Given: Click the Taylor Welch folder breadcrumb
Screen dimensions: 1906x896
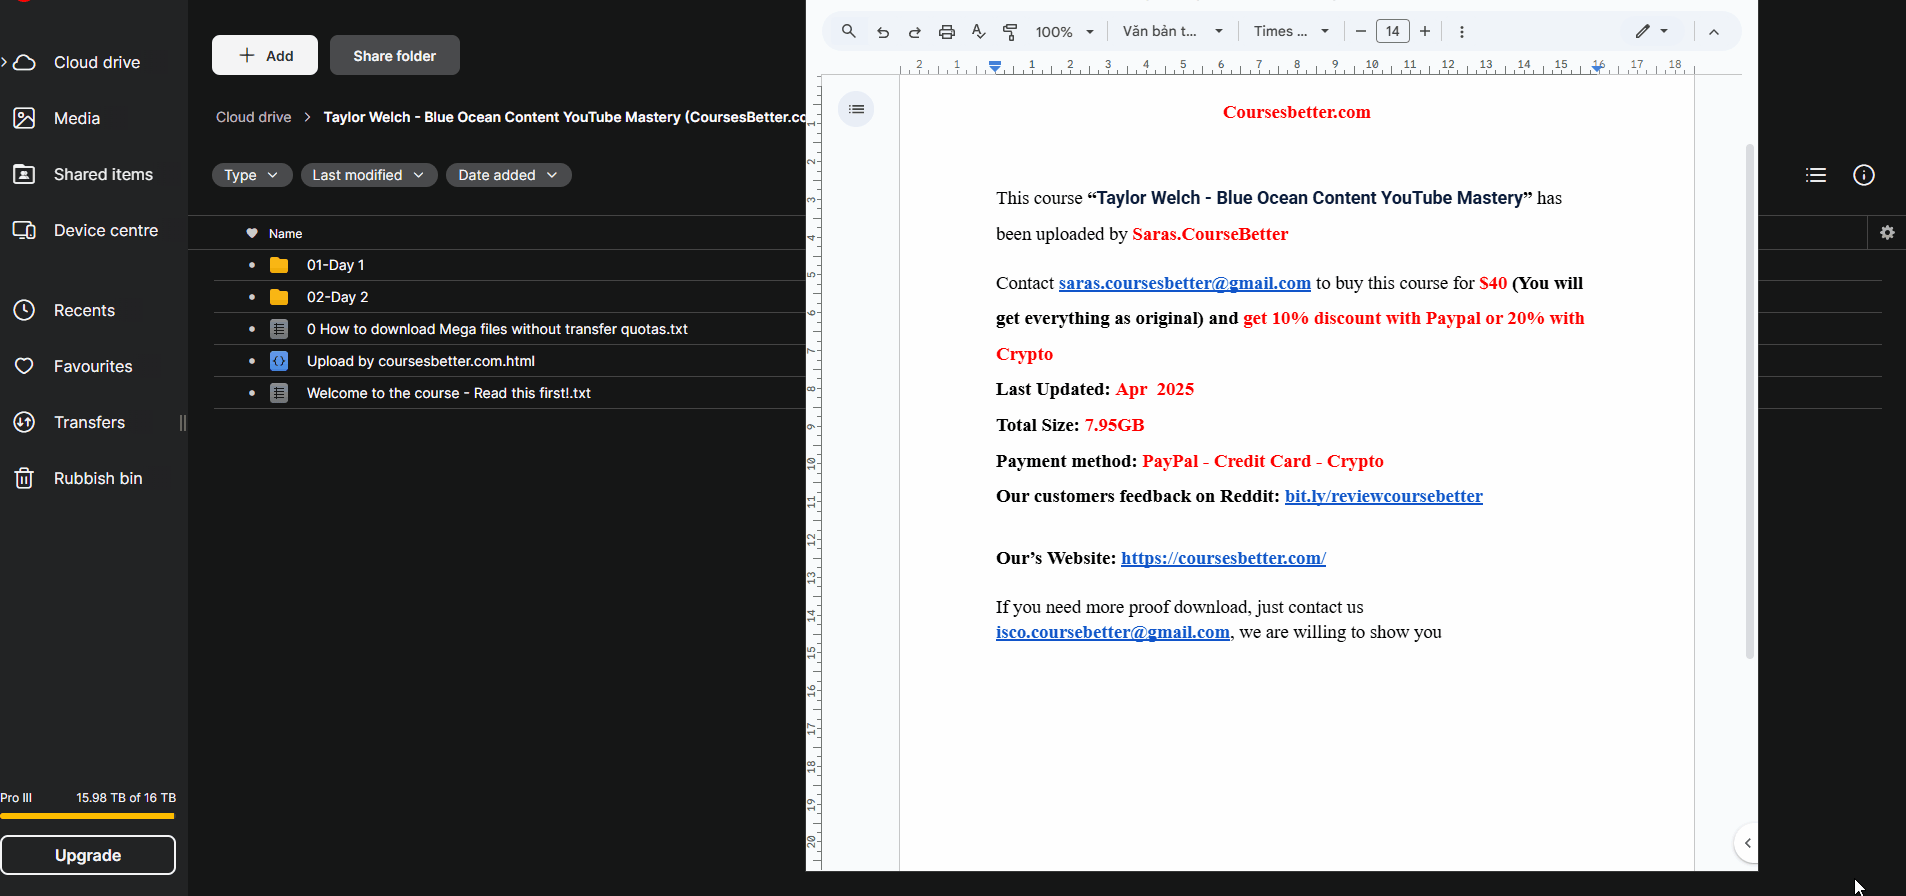Looking at the screenshot, I should point(564,117).
